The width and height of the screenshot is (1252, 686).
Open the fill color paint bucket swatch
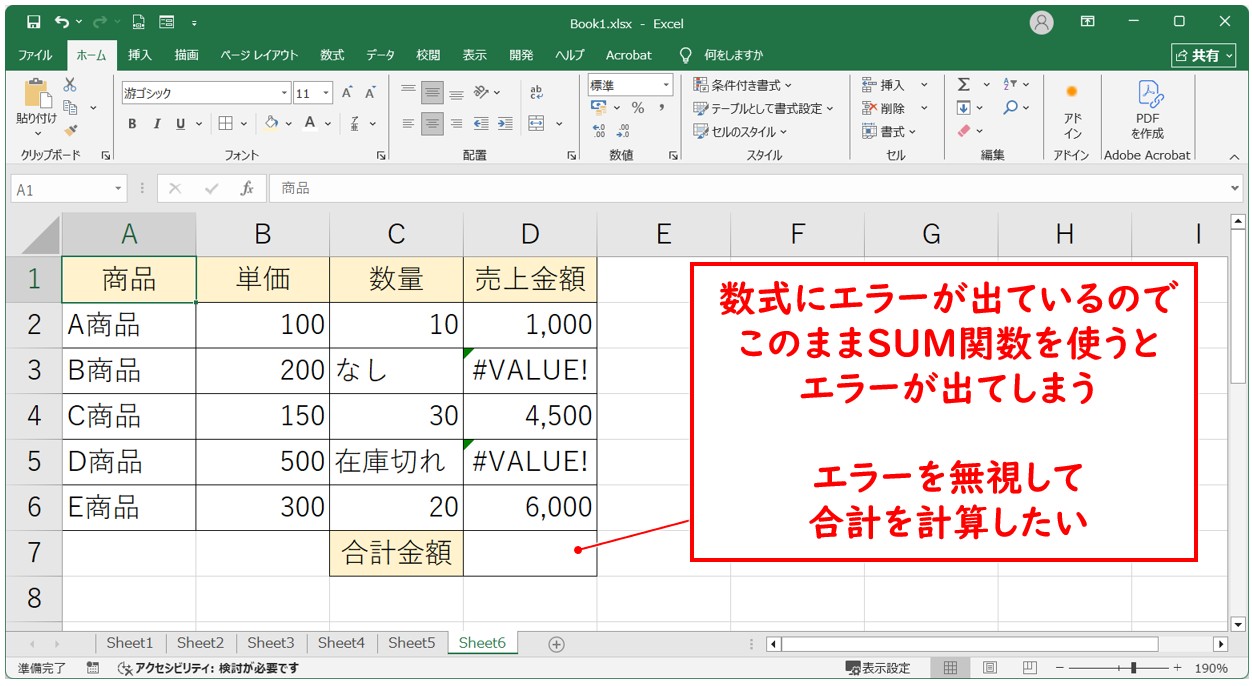[x=271, y=124]
